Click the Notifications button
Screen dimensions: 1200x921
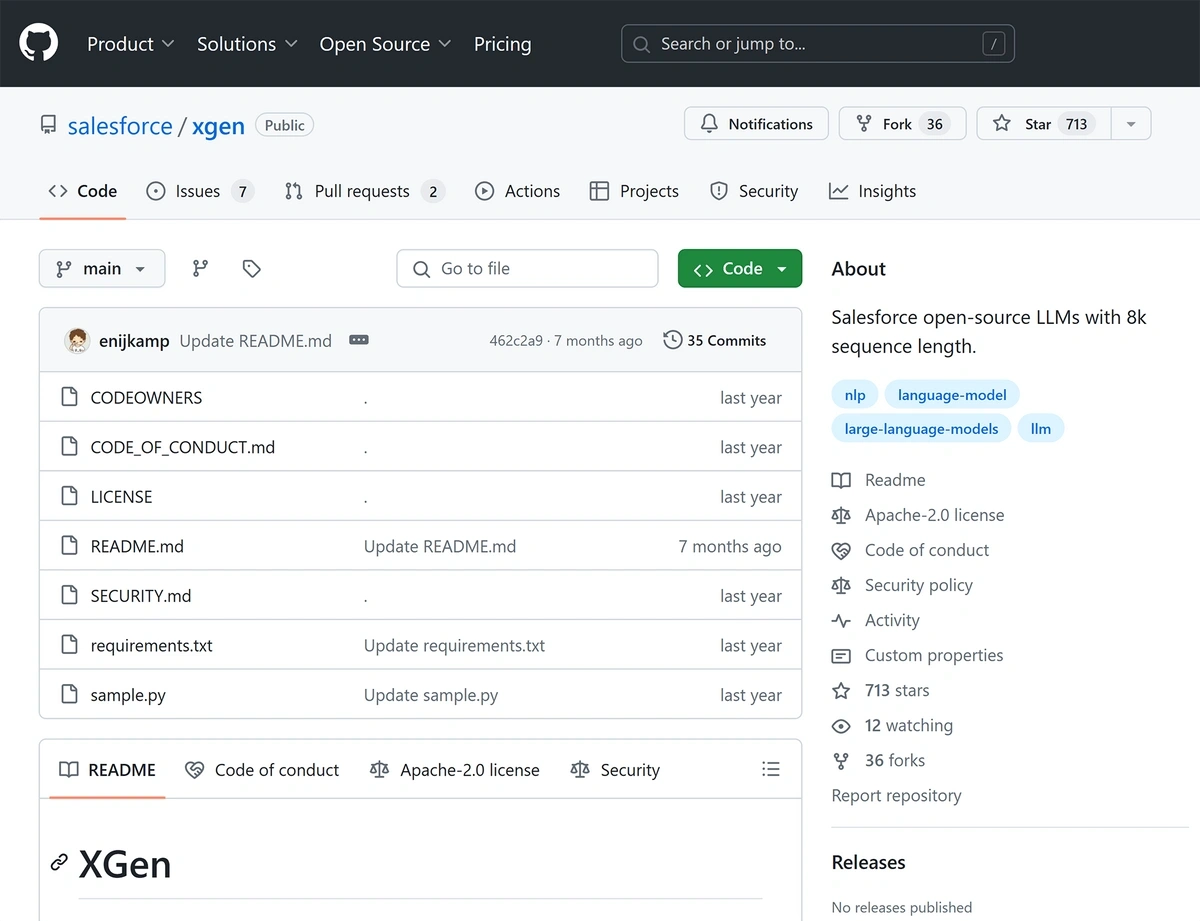tap(756, 124)
